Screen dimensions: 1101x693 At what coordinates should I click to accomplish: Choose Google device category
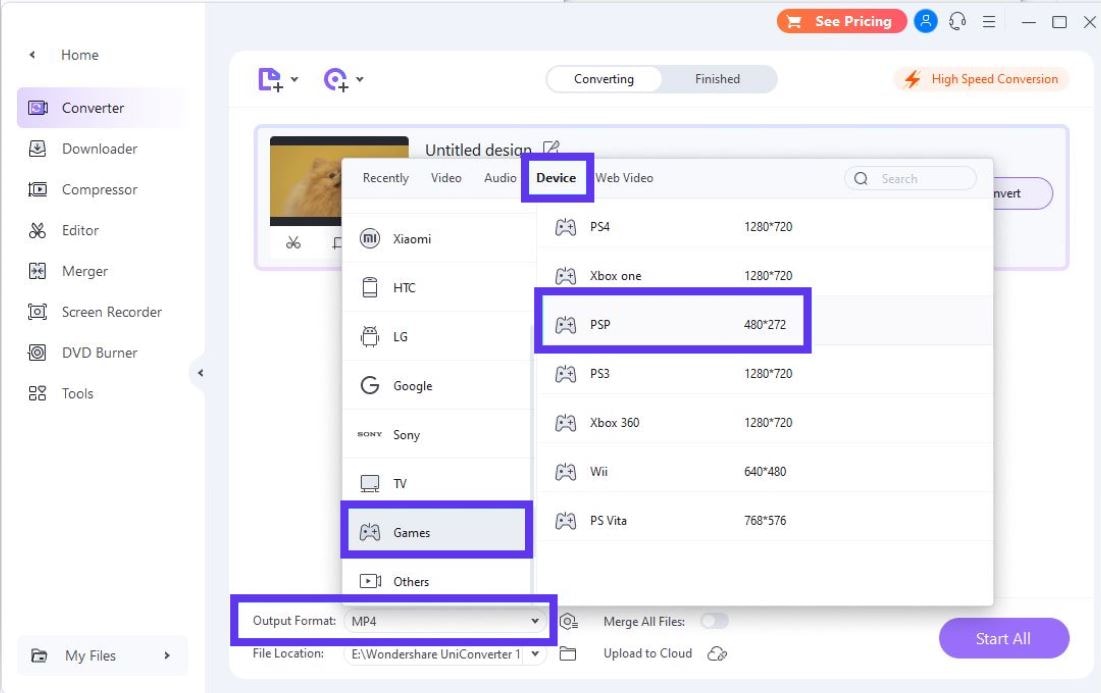(437, 385)
